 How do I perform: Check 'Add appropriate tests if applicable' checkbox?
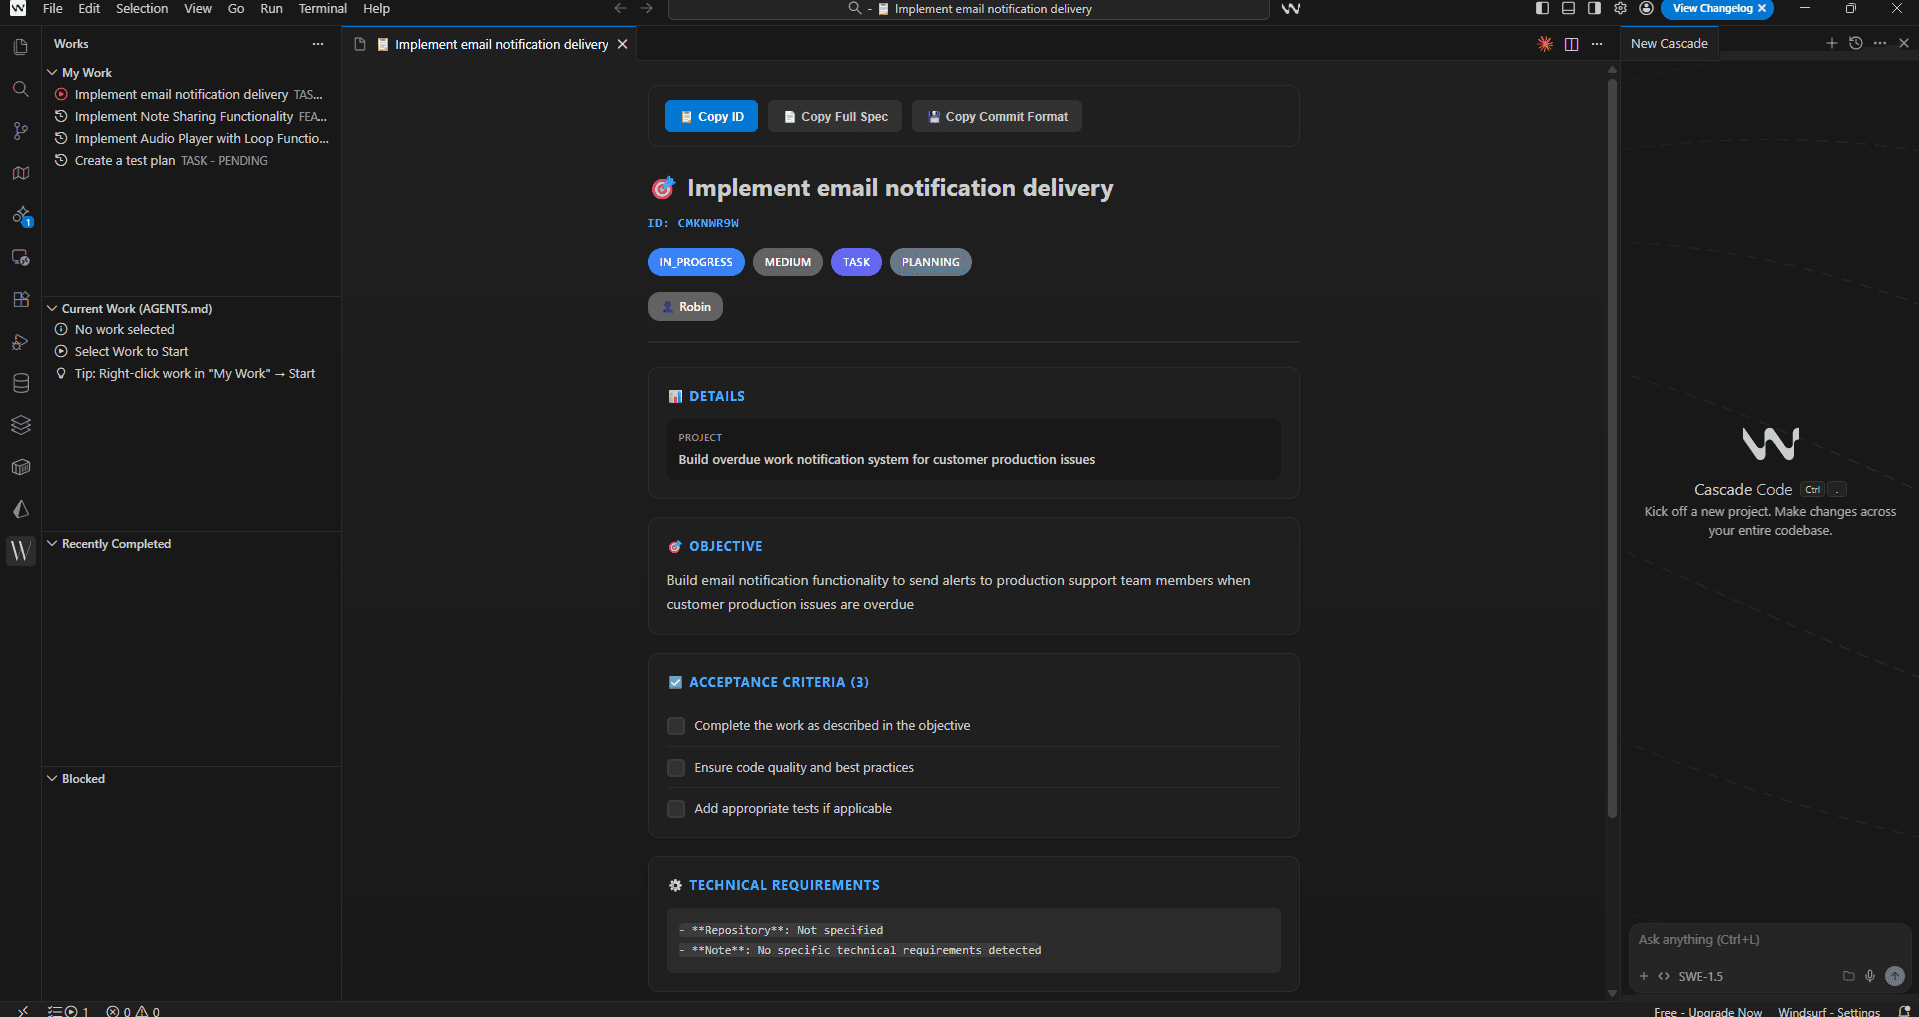point(676,809)
